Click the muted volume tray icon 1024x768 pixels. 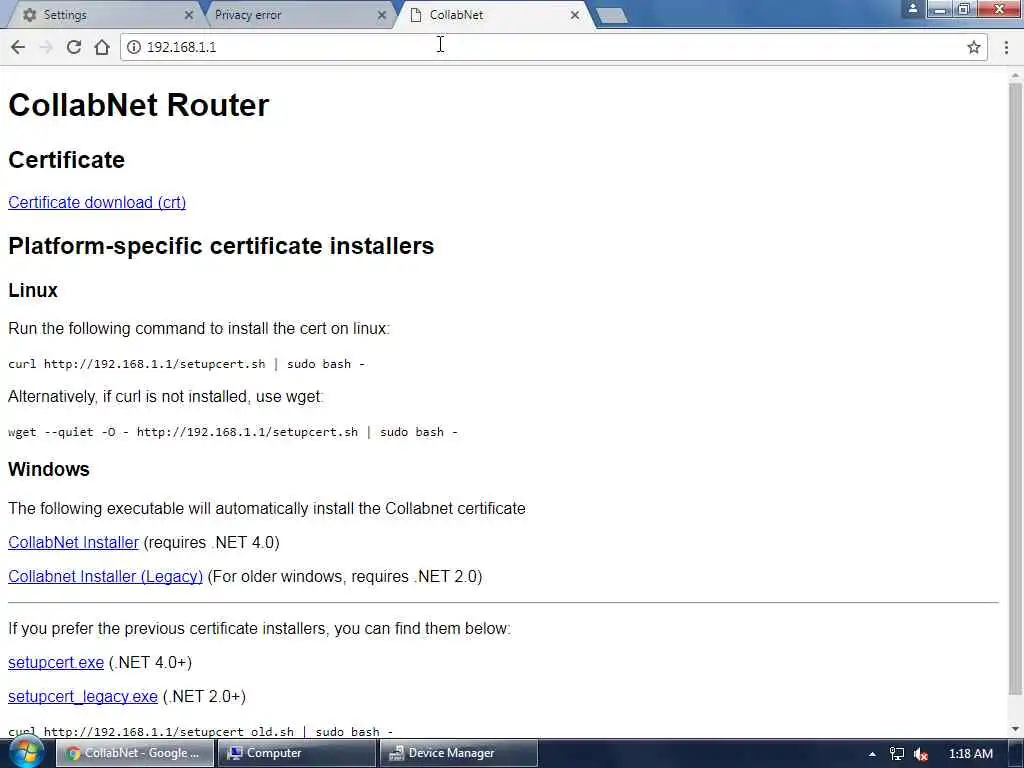(921, 754)
